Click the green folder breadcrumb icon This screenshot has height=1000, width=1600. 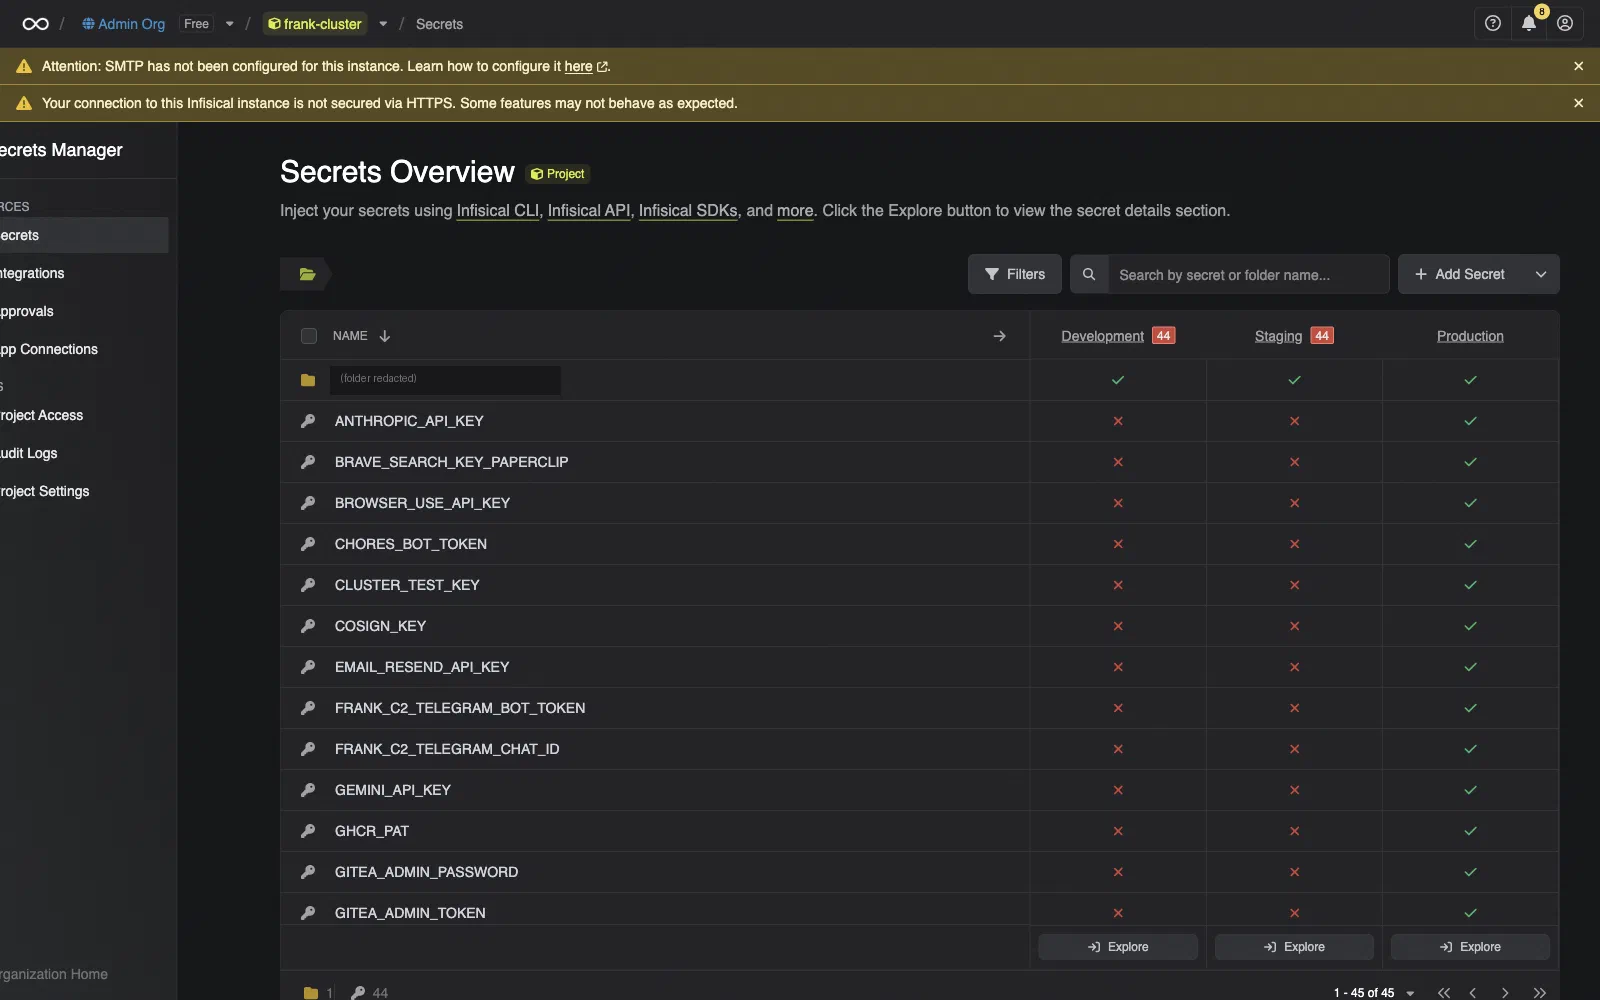point(307,274)
